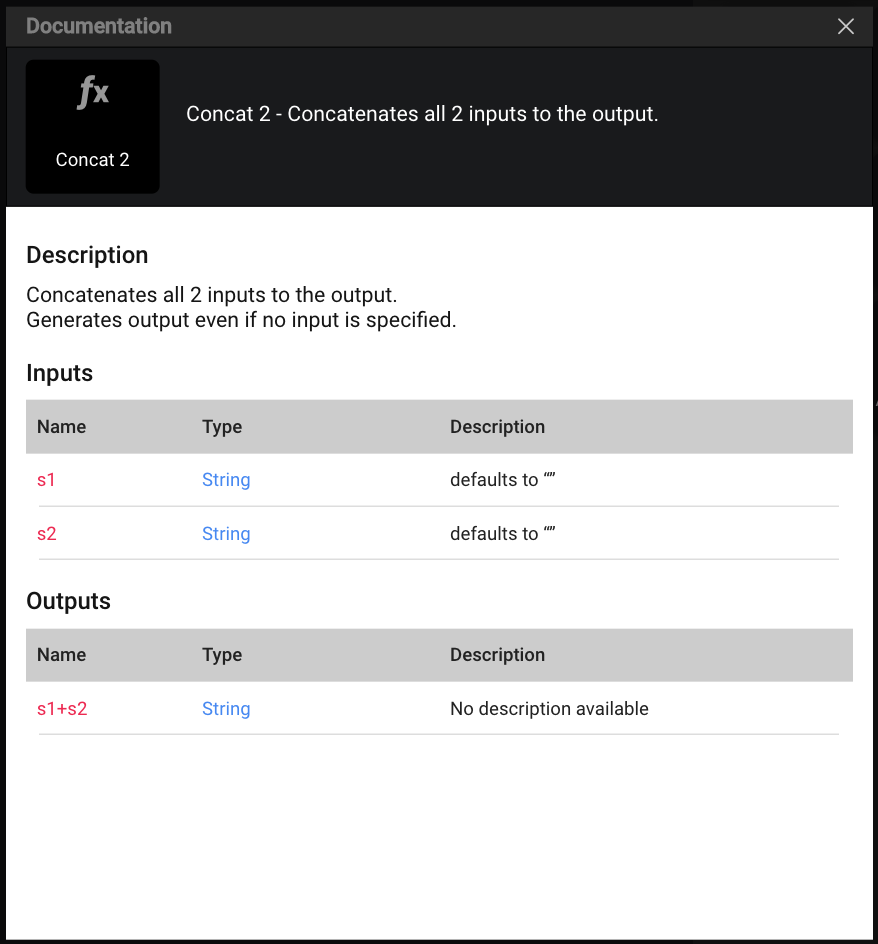
Task: Click Name column header in Inputs table
Action: (62, 427)
